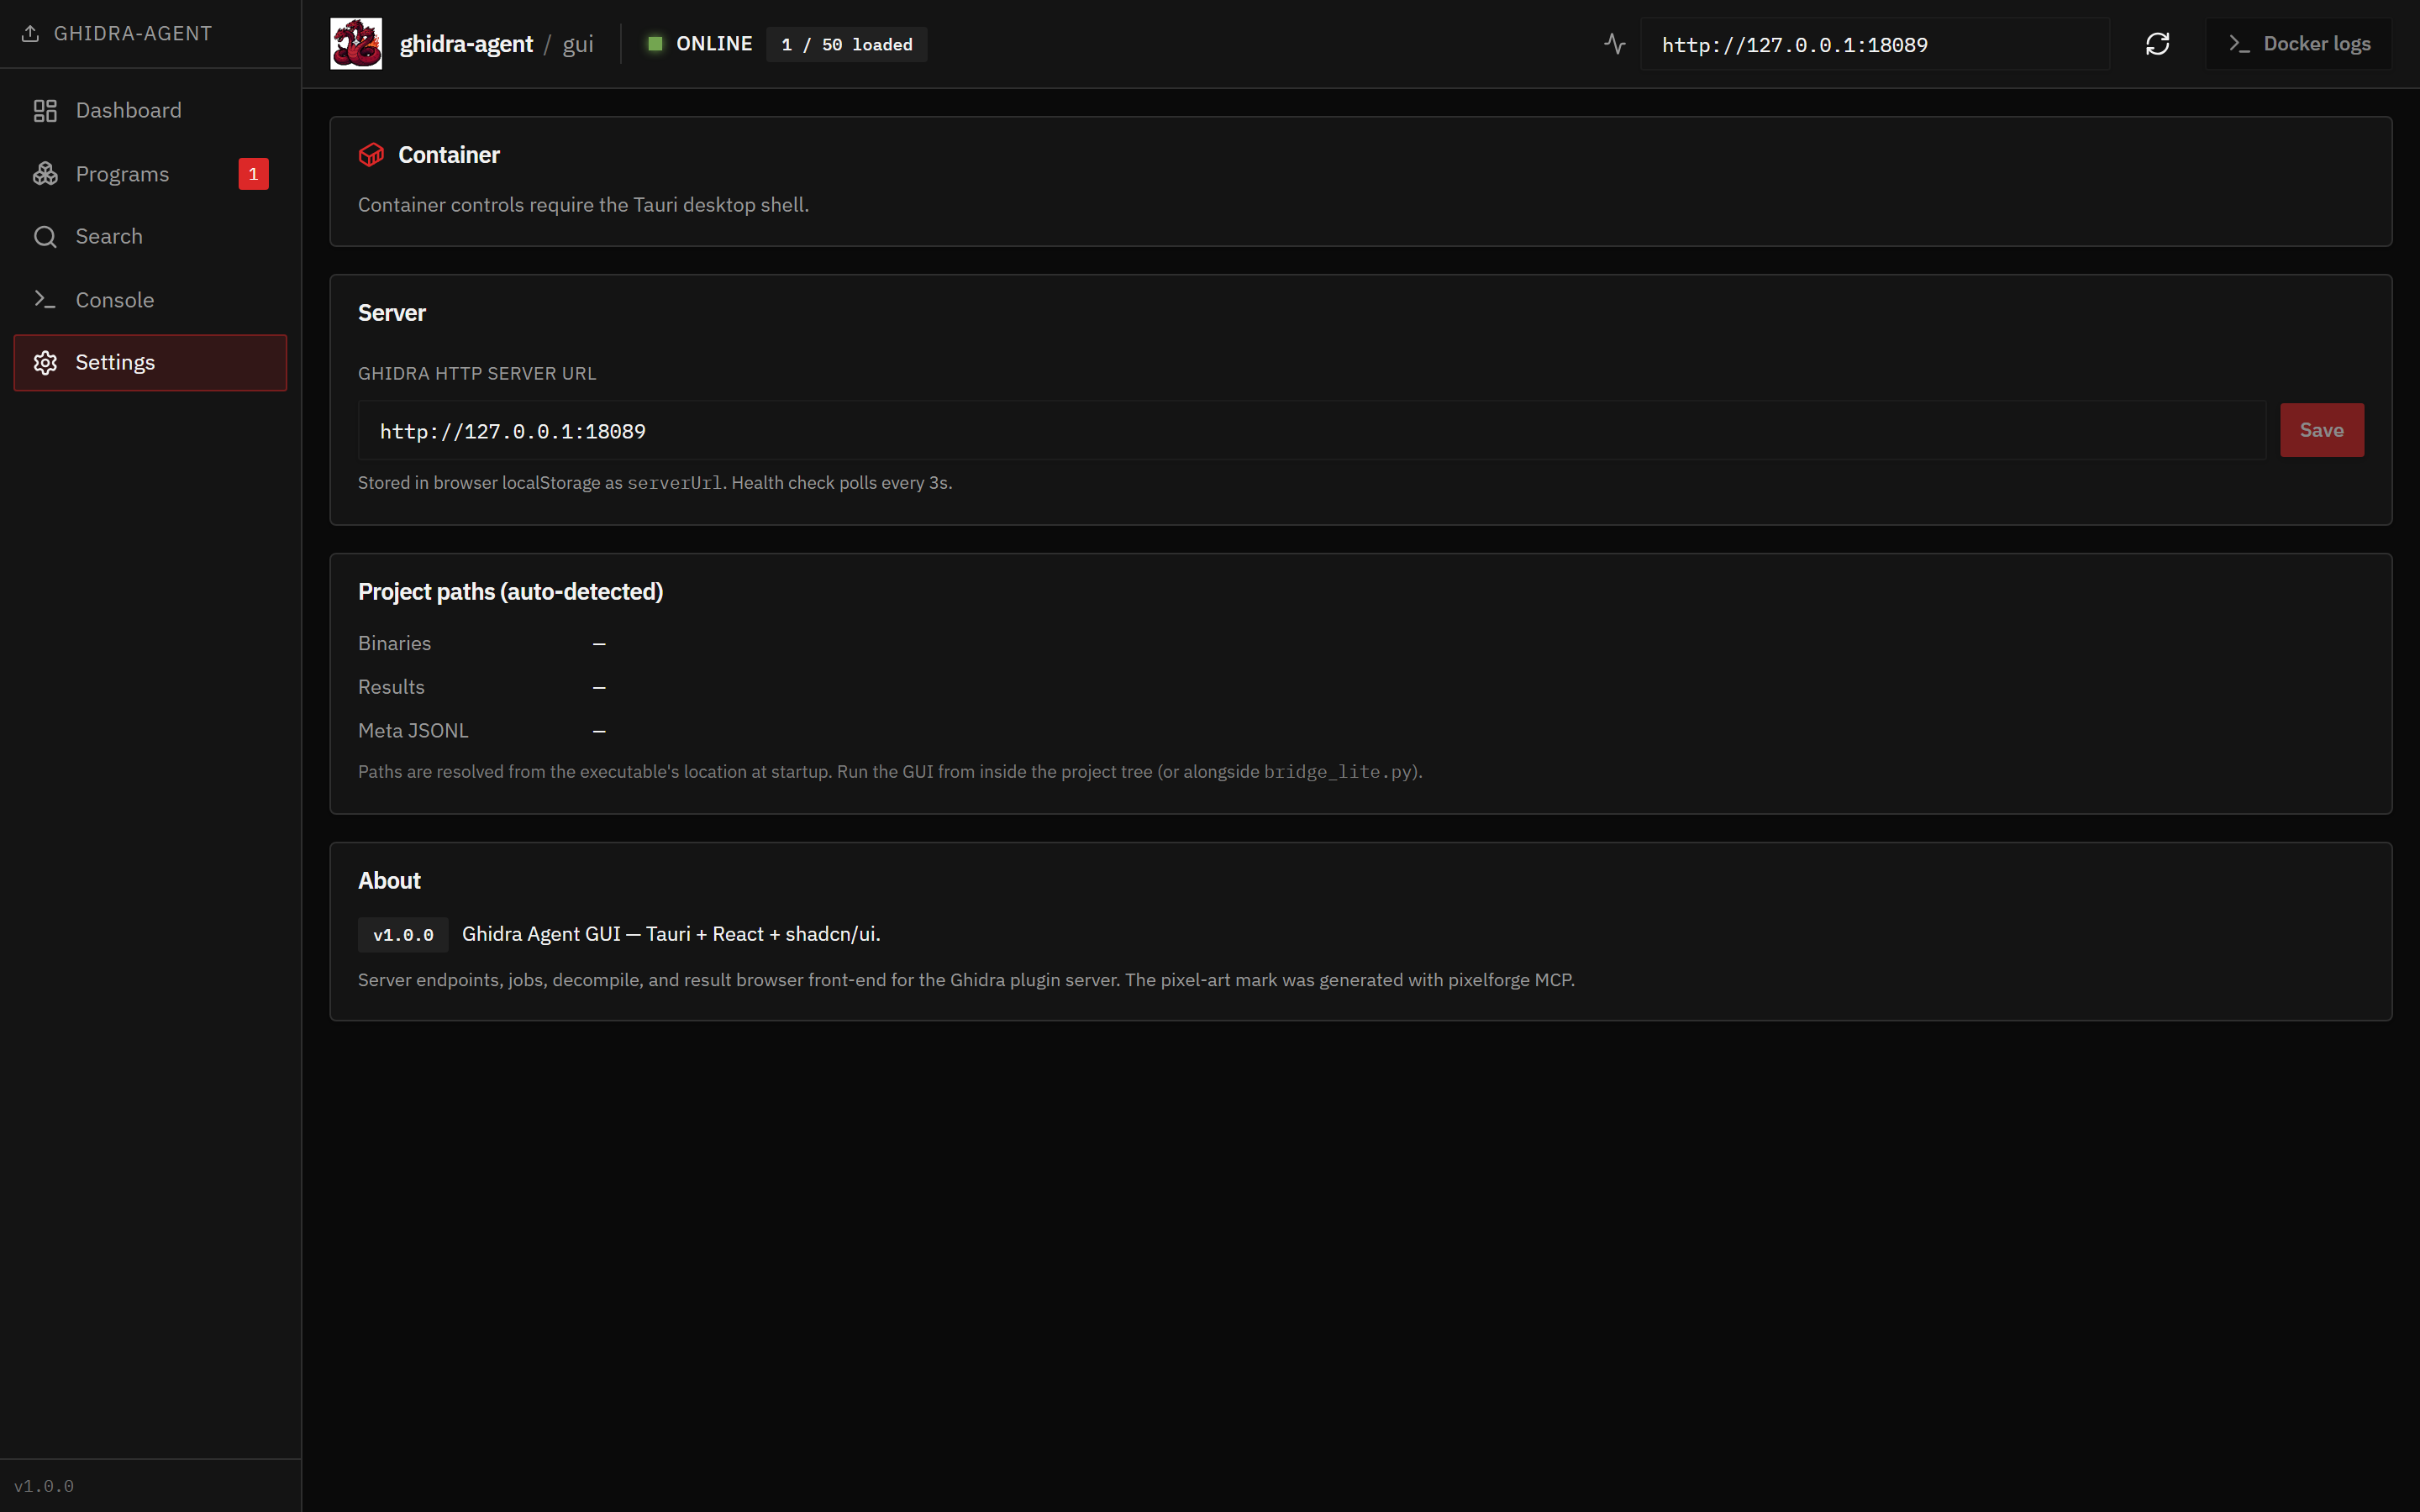The width and height of the screenshot is (2420, 1512).
Task: Click the Programs sidebar icon
Action: pos(45,174)
